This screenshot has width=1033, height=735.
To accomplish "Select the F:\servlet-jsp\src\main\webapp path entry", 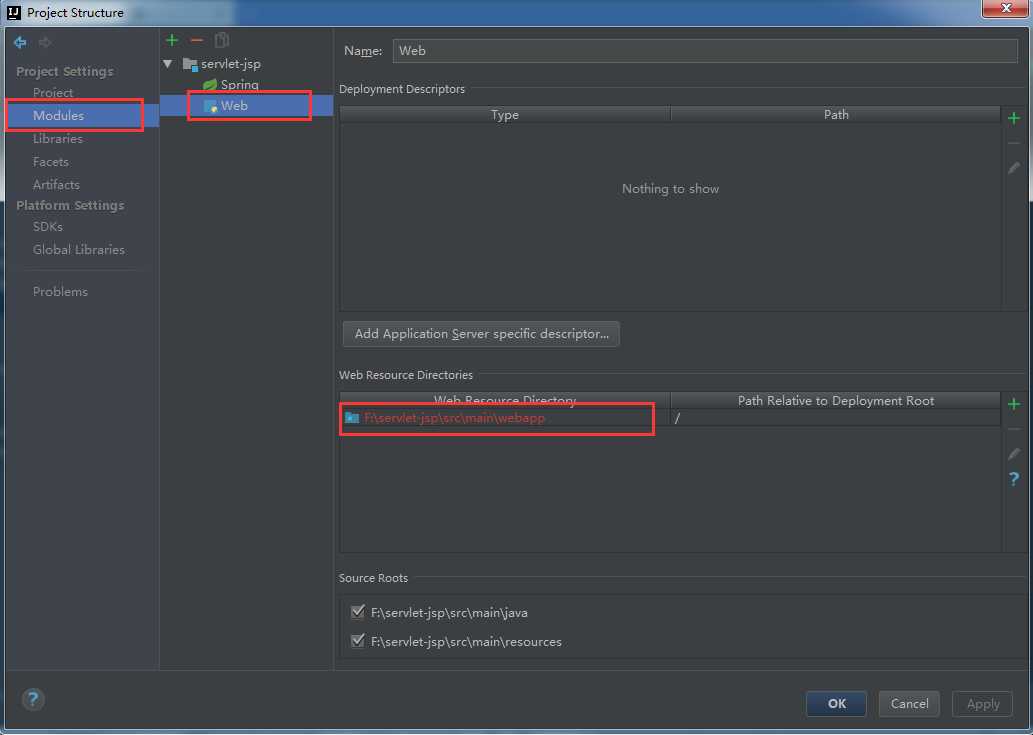I will click(x=455, y=418).
